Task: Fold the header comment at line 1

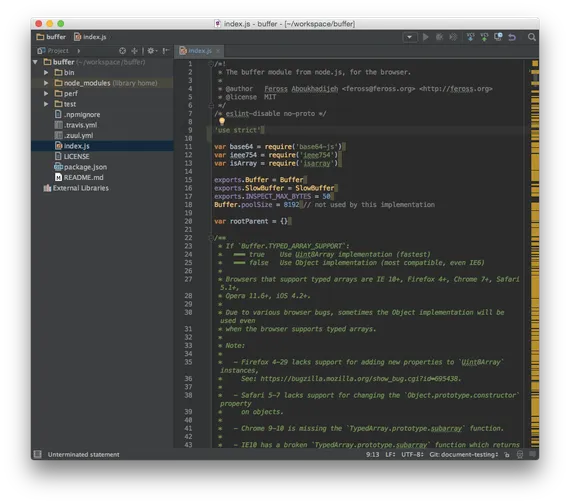Action: click(x=210, y=64)
